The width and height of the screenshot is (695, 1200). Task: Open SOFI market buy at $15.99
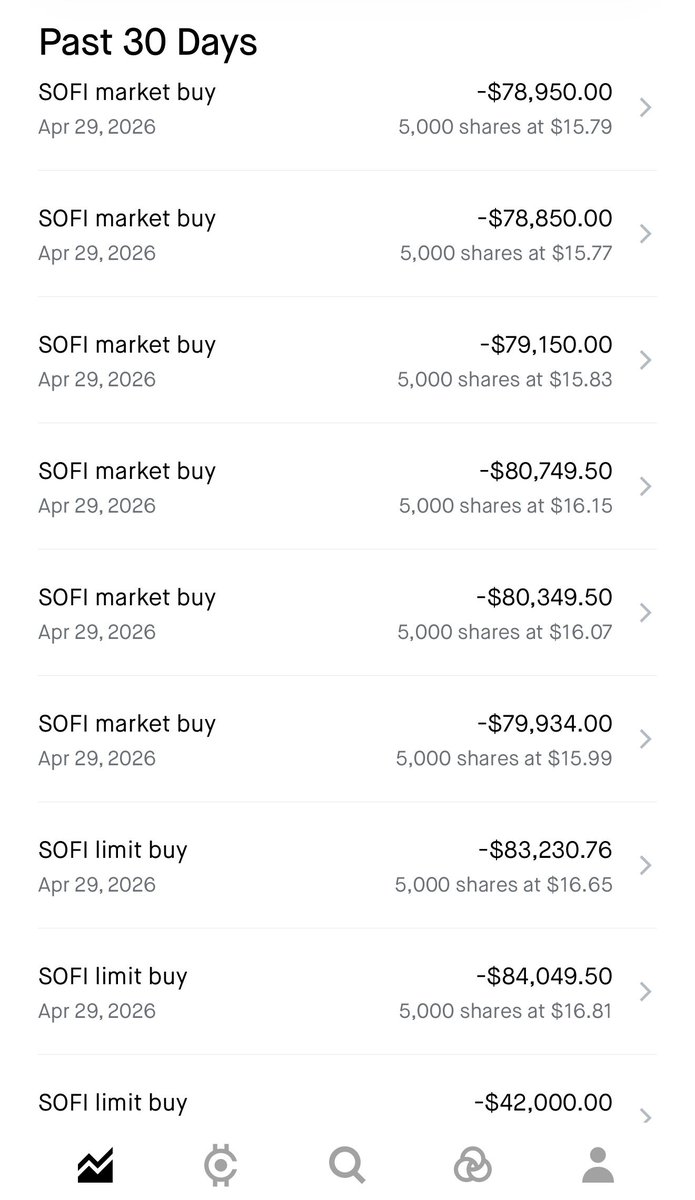pyautogui.click(x=347, y=739)
